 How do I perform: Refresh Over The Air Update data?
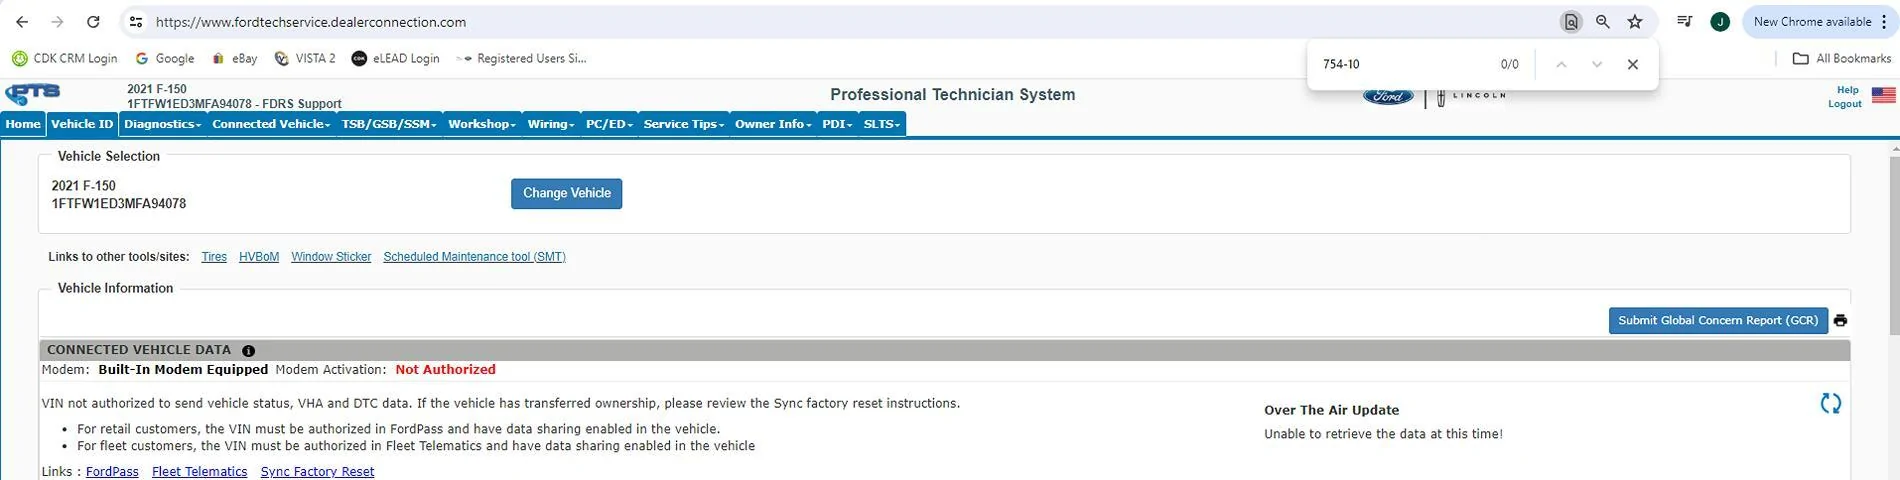1830,404
